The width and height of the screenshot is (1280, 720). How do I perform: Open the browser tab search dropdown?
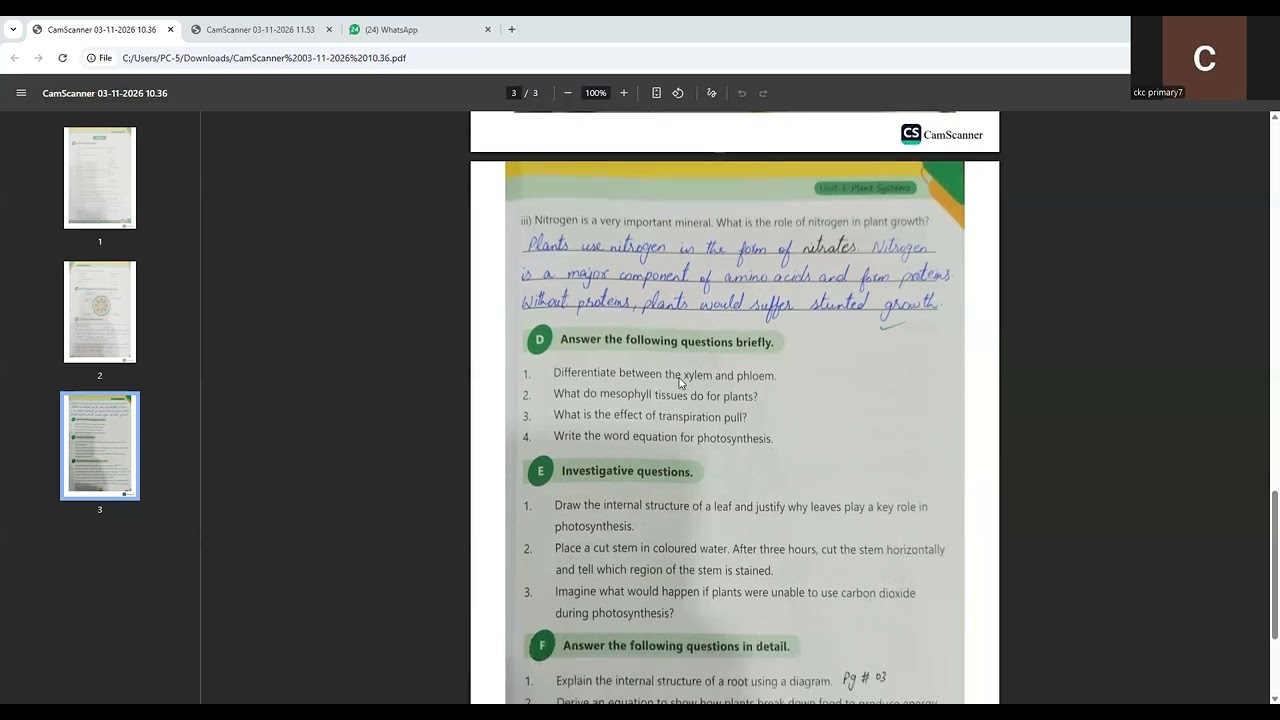(13, 30)
